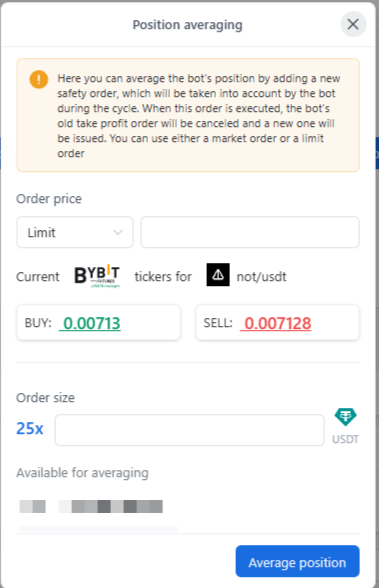Image resolution: width=379 pixels, height=588 pixels.
Task: Click the orange info notice text
Action: [199, 116]
